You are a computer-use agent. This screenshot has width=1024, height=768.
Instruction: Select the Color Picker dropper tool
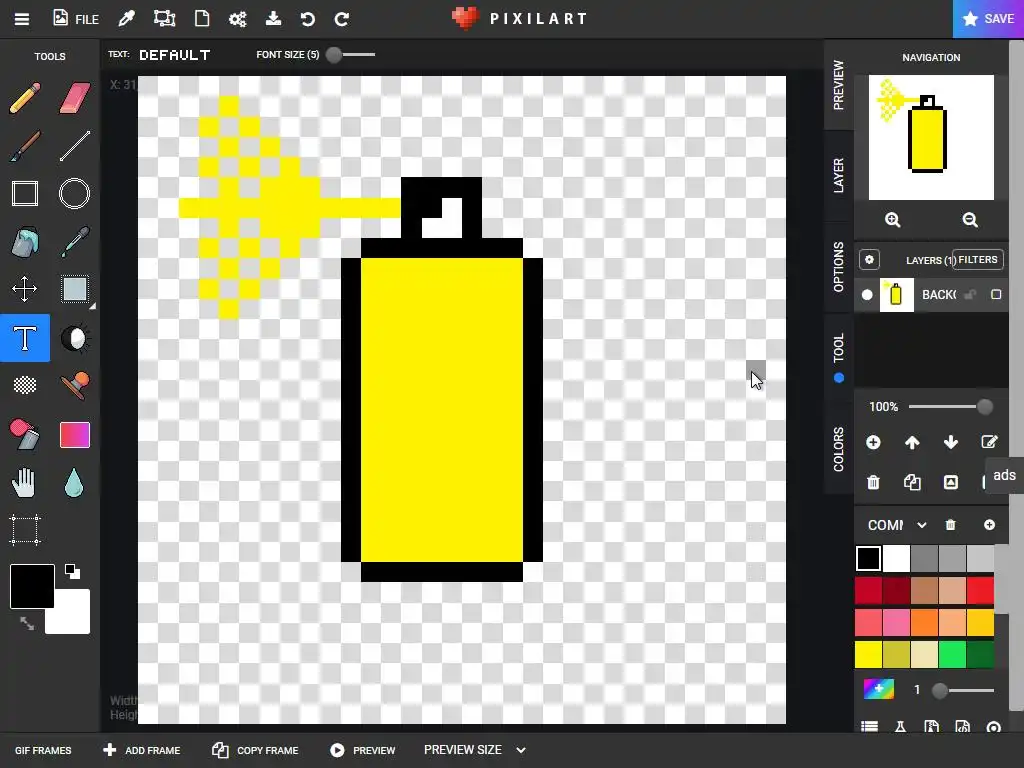(x=74, y=242)
